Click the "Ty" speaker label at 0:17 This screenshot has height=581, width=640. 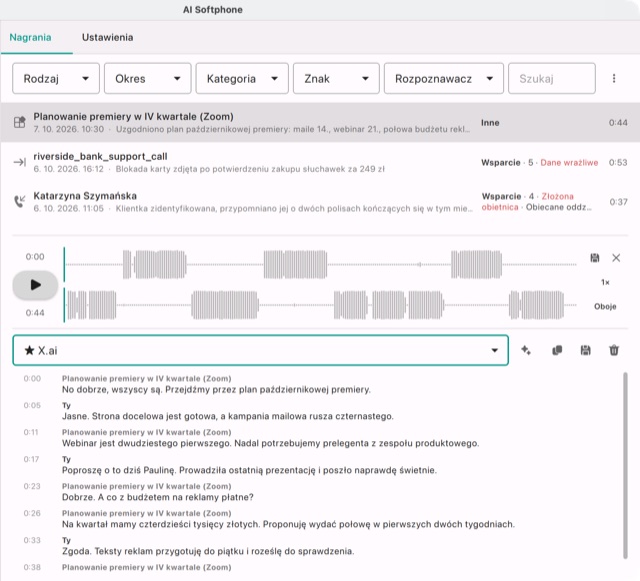(x=66, y=459)
